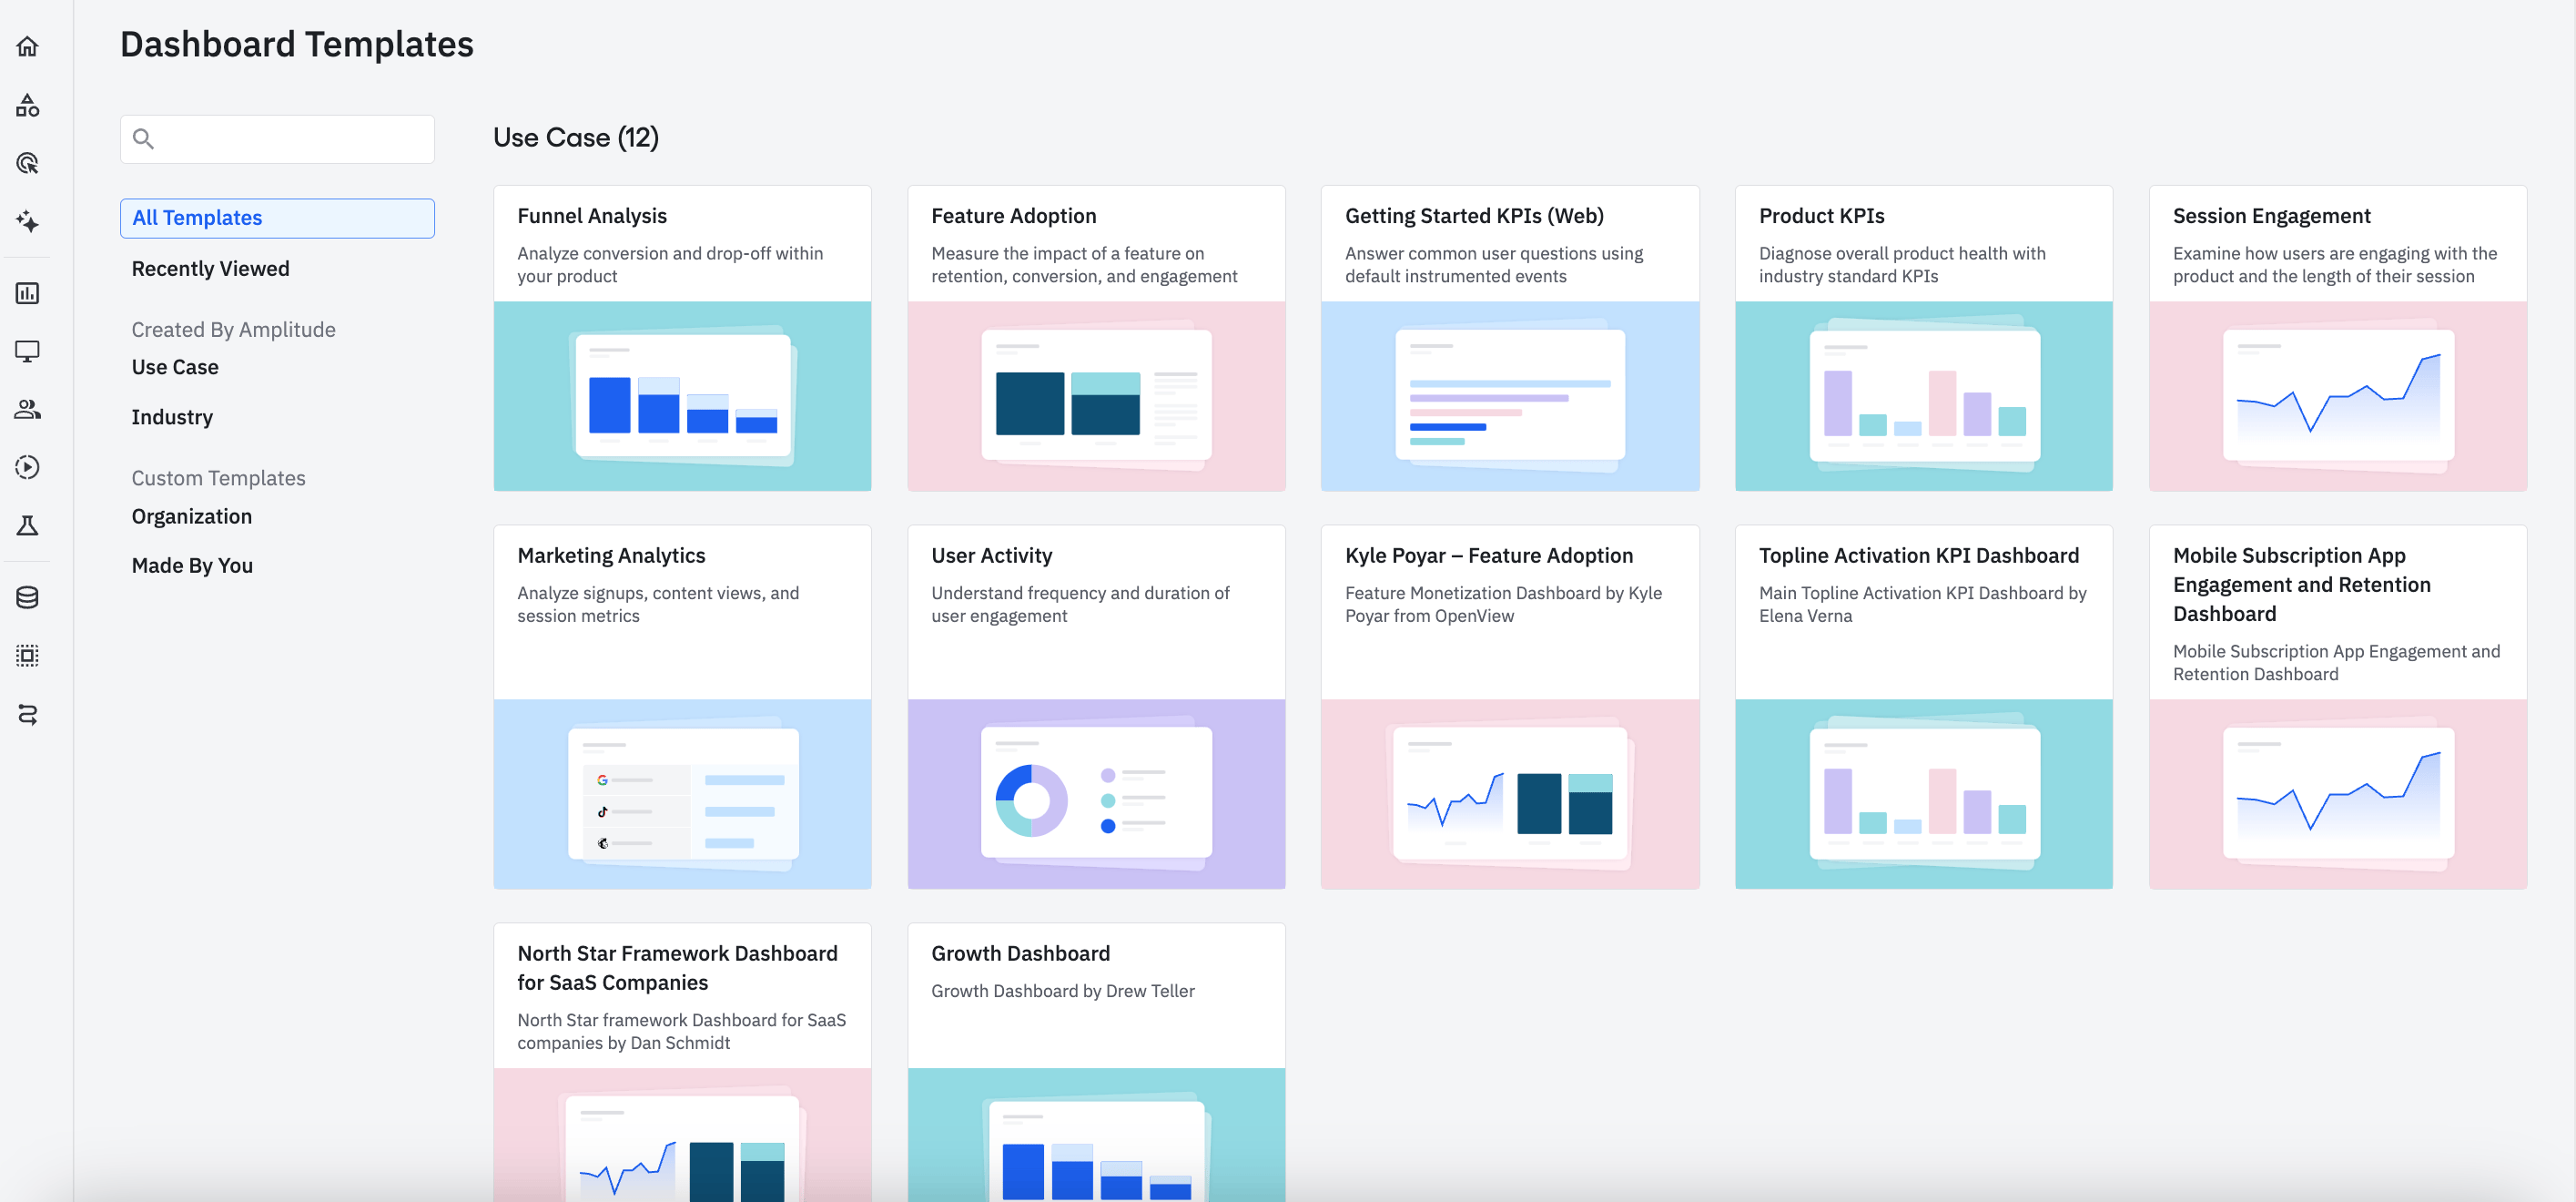The width and height of the screenshot is (2576, 1202).
Task: Switch to Recently Viewed templates
Action: click(x=210, y=268)
